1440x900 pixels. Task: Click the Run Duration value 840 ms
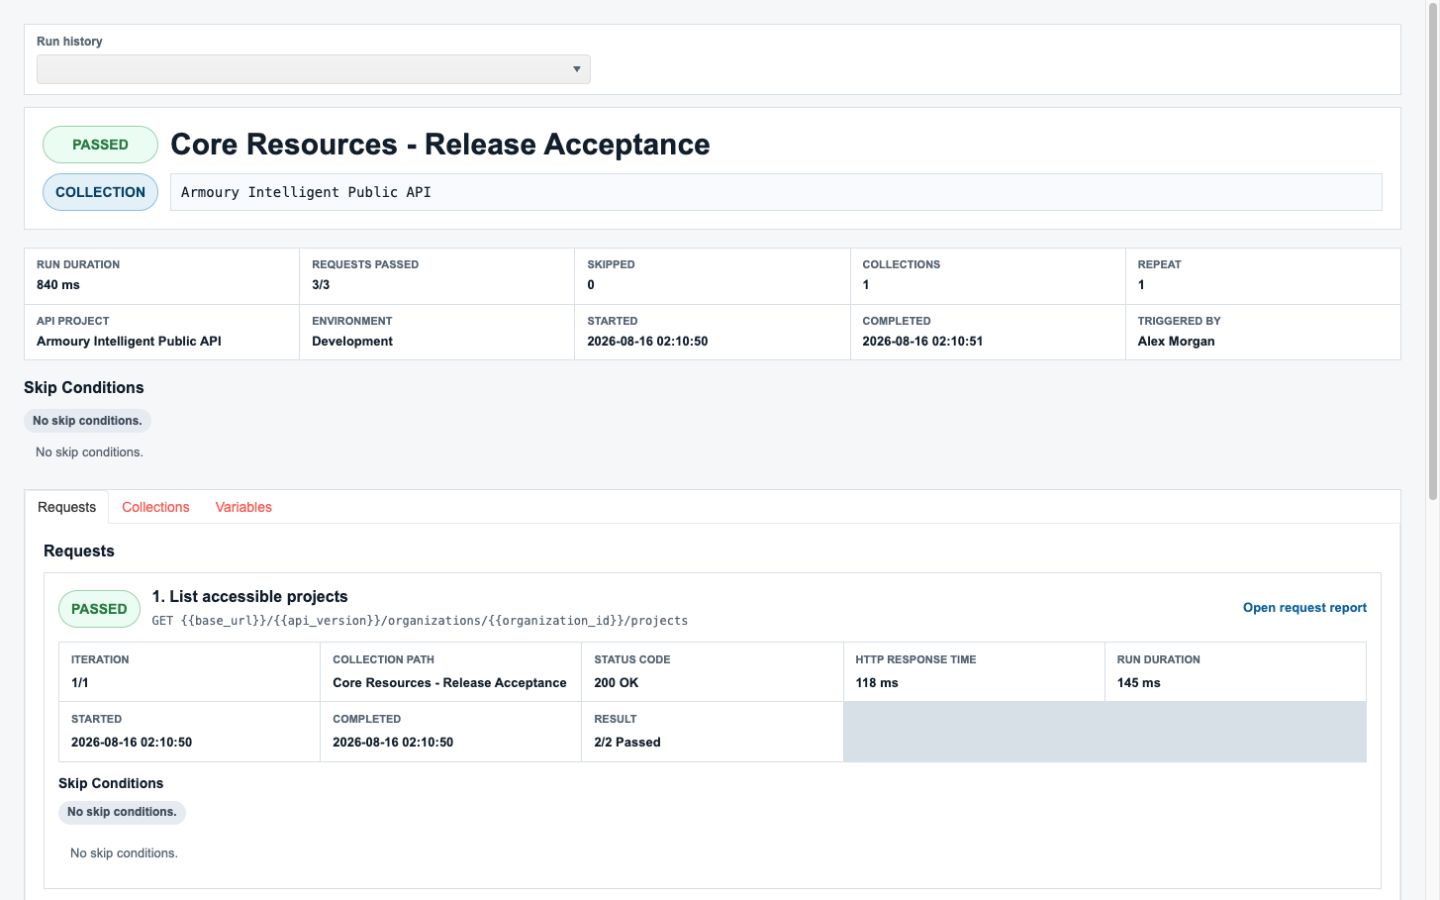click(58, 285)
